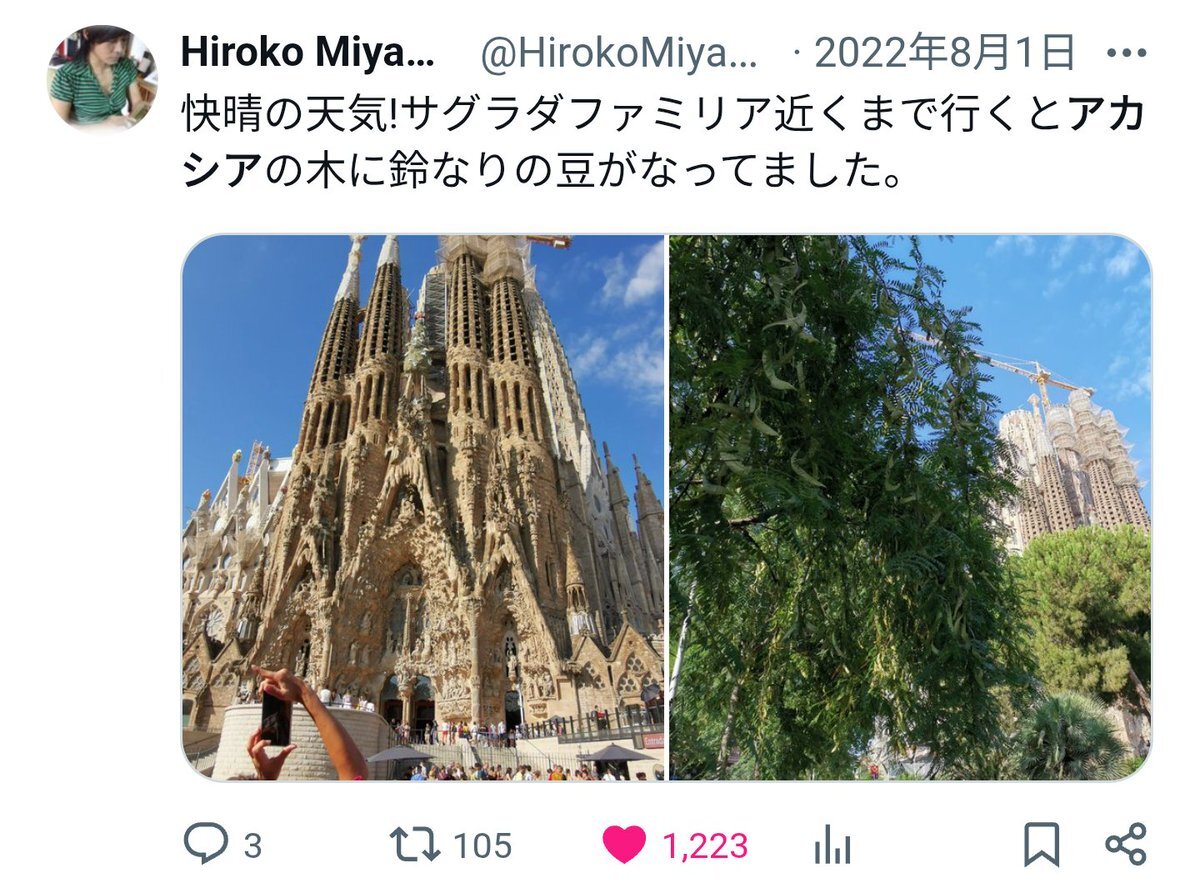Click the reply speech bubble icon
The width and height of the screenshot is (1200, 893).
(206, 845)
